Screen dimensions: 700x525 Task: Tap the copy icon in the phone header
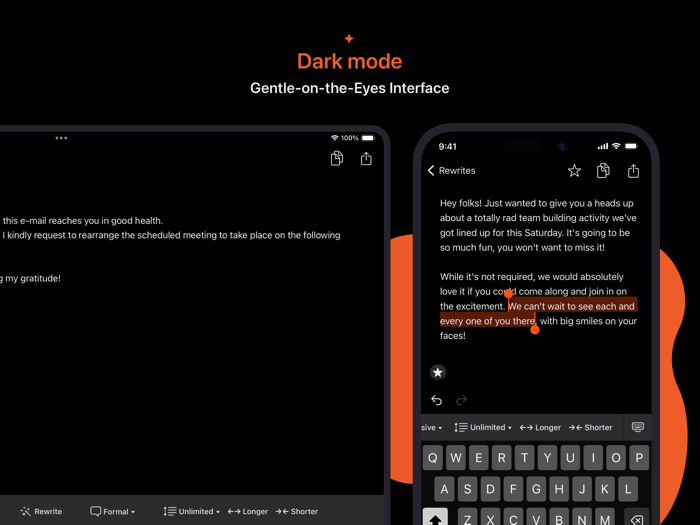click(x=603, y=171)
